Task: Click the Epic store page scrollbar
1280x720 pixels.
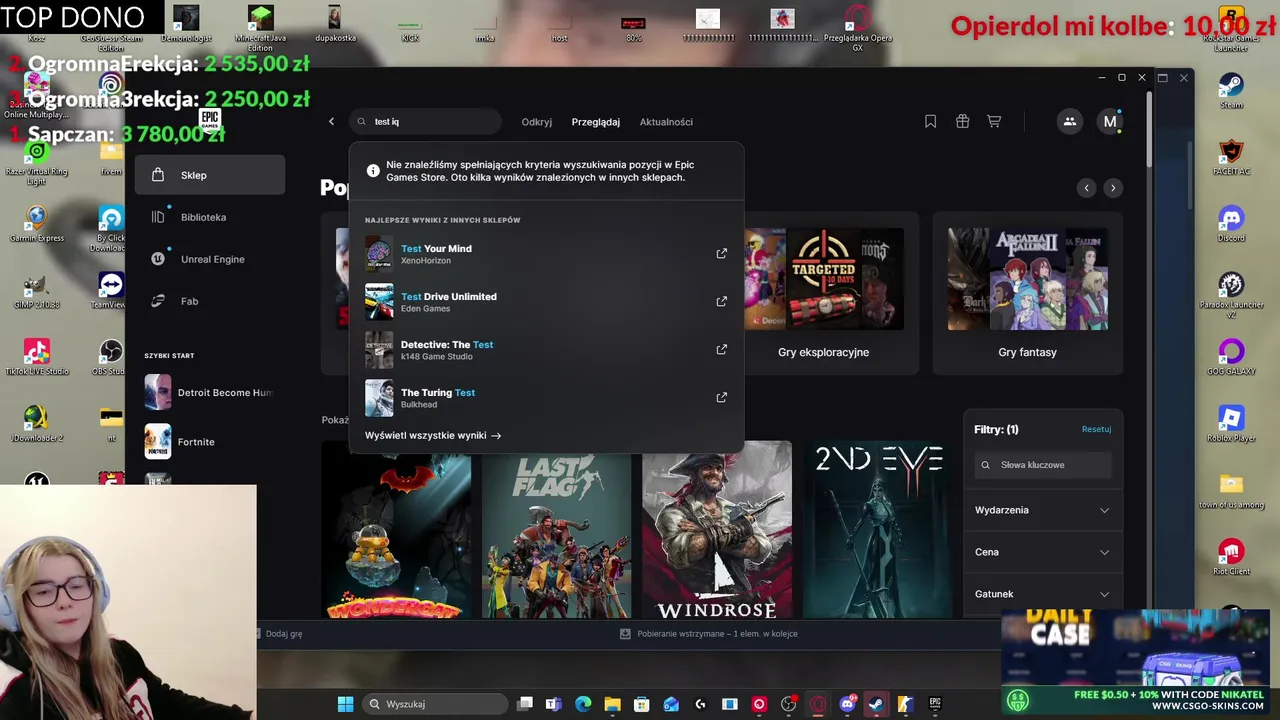Action: tap(1150, 130)
